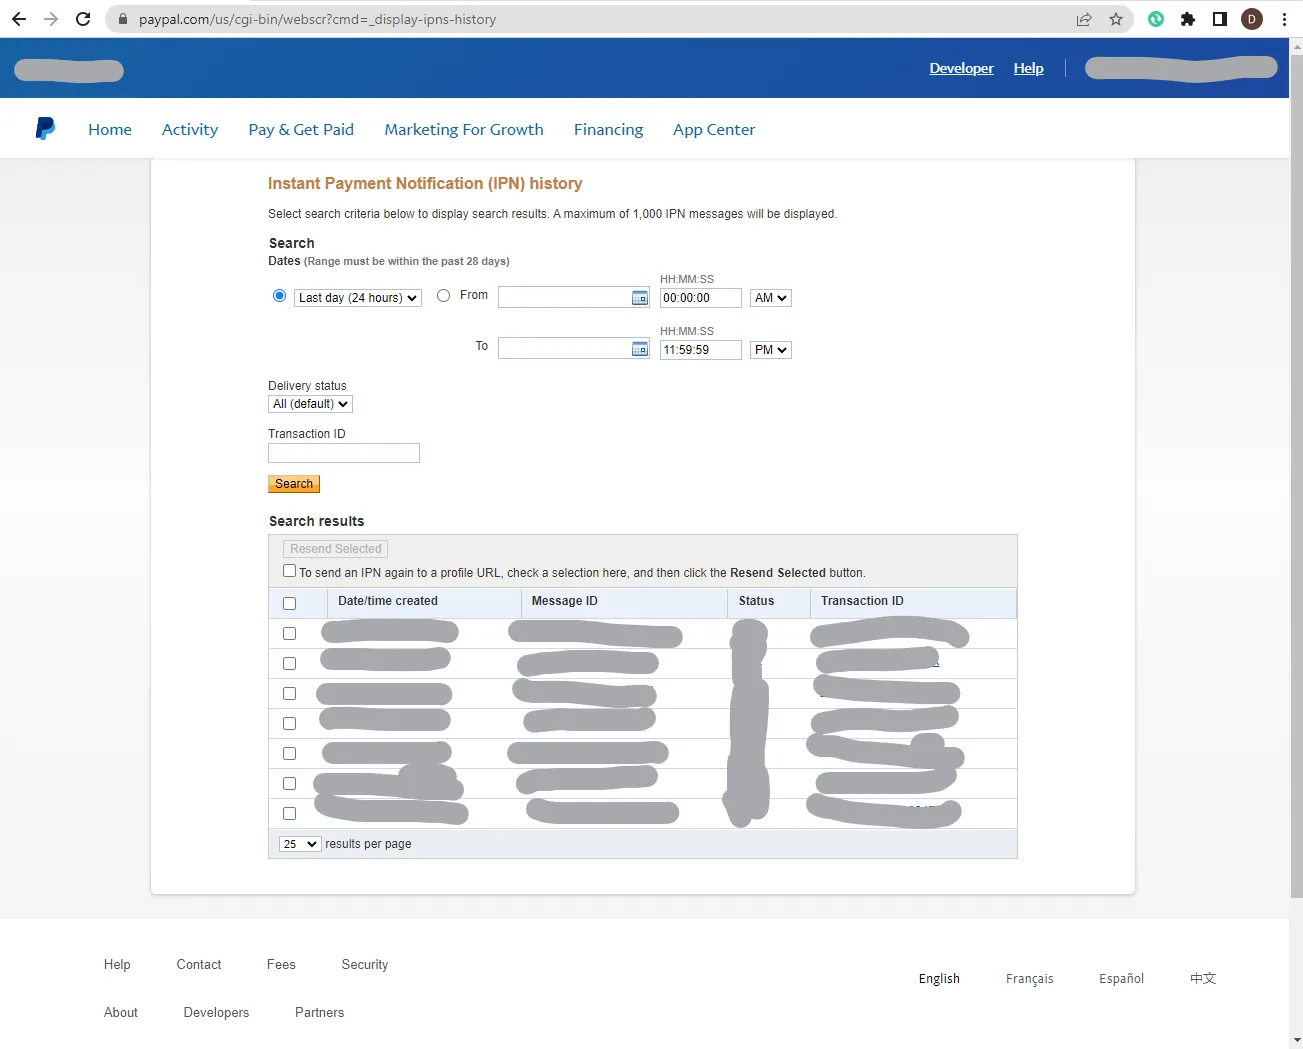Go back with the browser back arrow
Image resolution: width=1303 pixels, height=1049 pixels.
pos(19,19)
